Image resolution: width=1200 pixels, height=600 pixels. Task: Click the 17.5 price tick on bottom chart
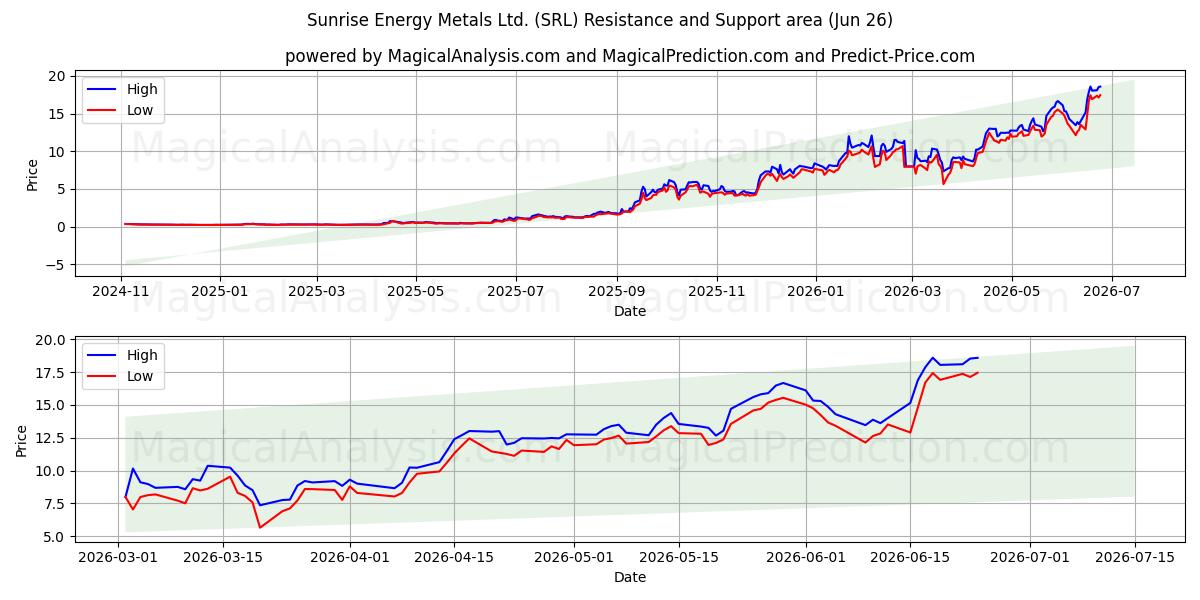(x=51, y=373)
